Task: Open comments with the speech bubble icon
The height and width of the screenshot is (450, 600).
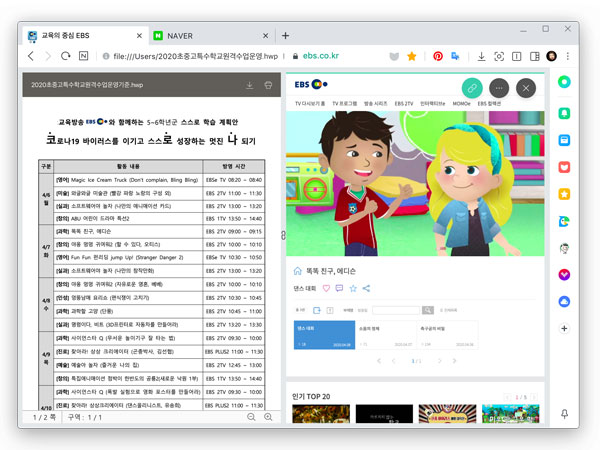Action: [x=339, y=288]
